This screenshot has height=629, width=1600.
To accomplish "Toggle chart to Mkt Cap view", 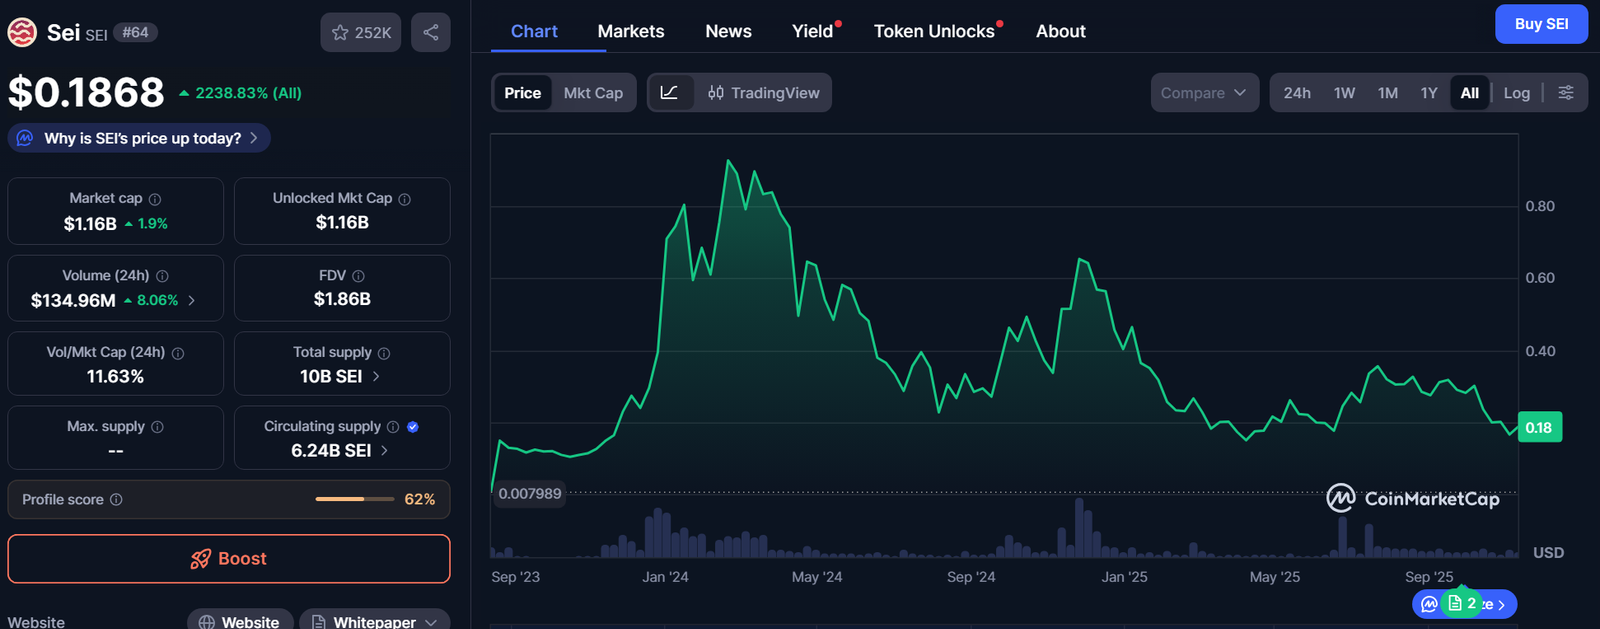I will pos(593,93).
